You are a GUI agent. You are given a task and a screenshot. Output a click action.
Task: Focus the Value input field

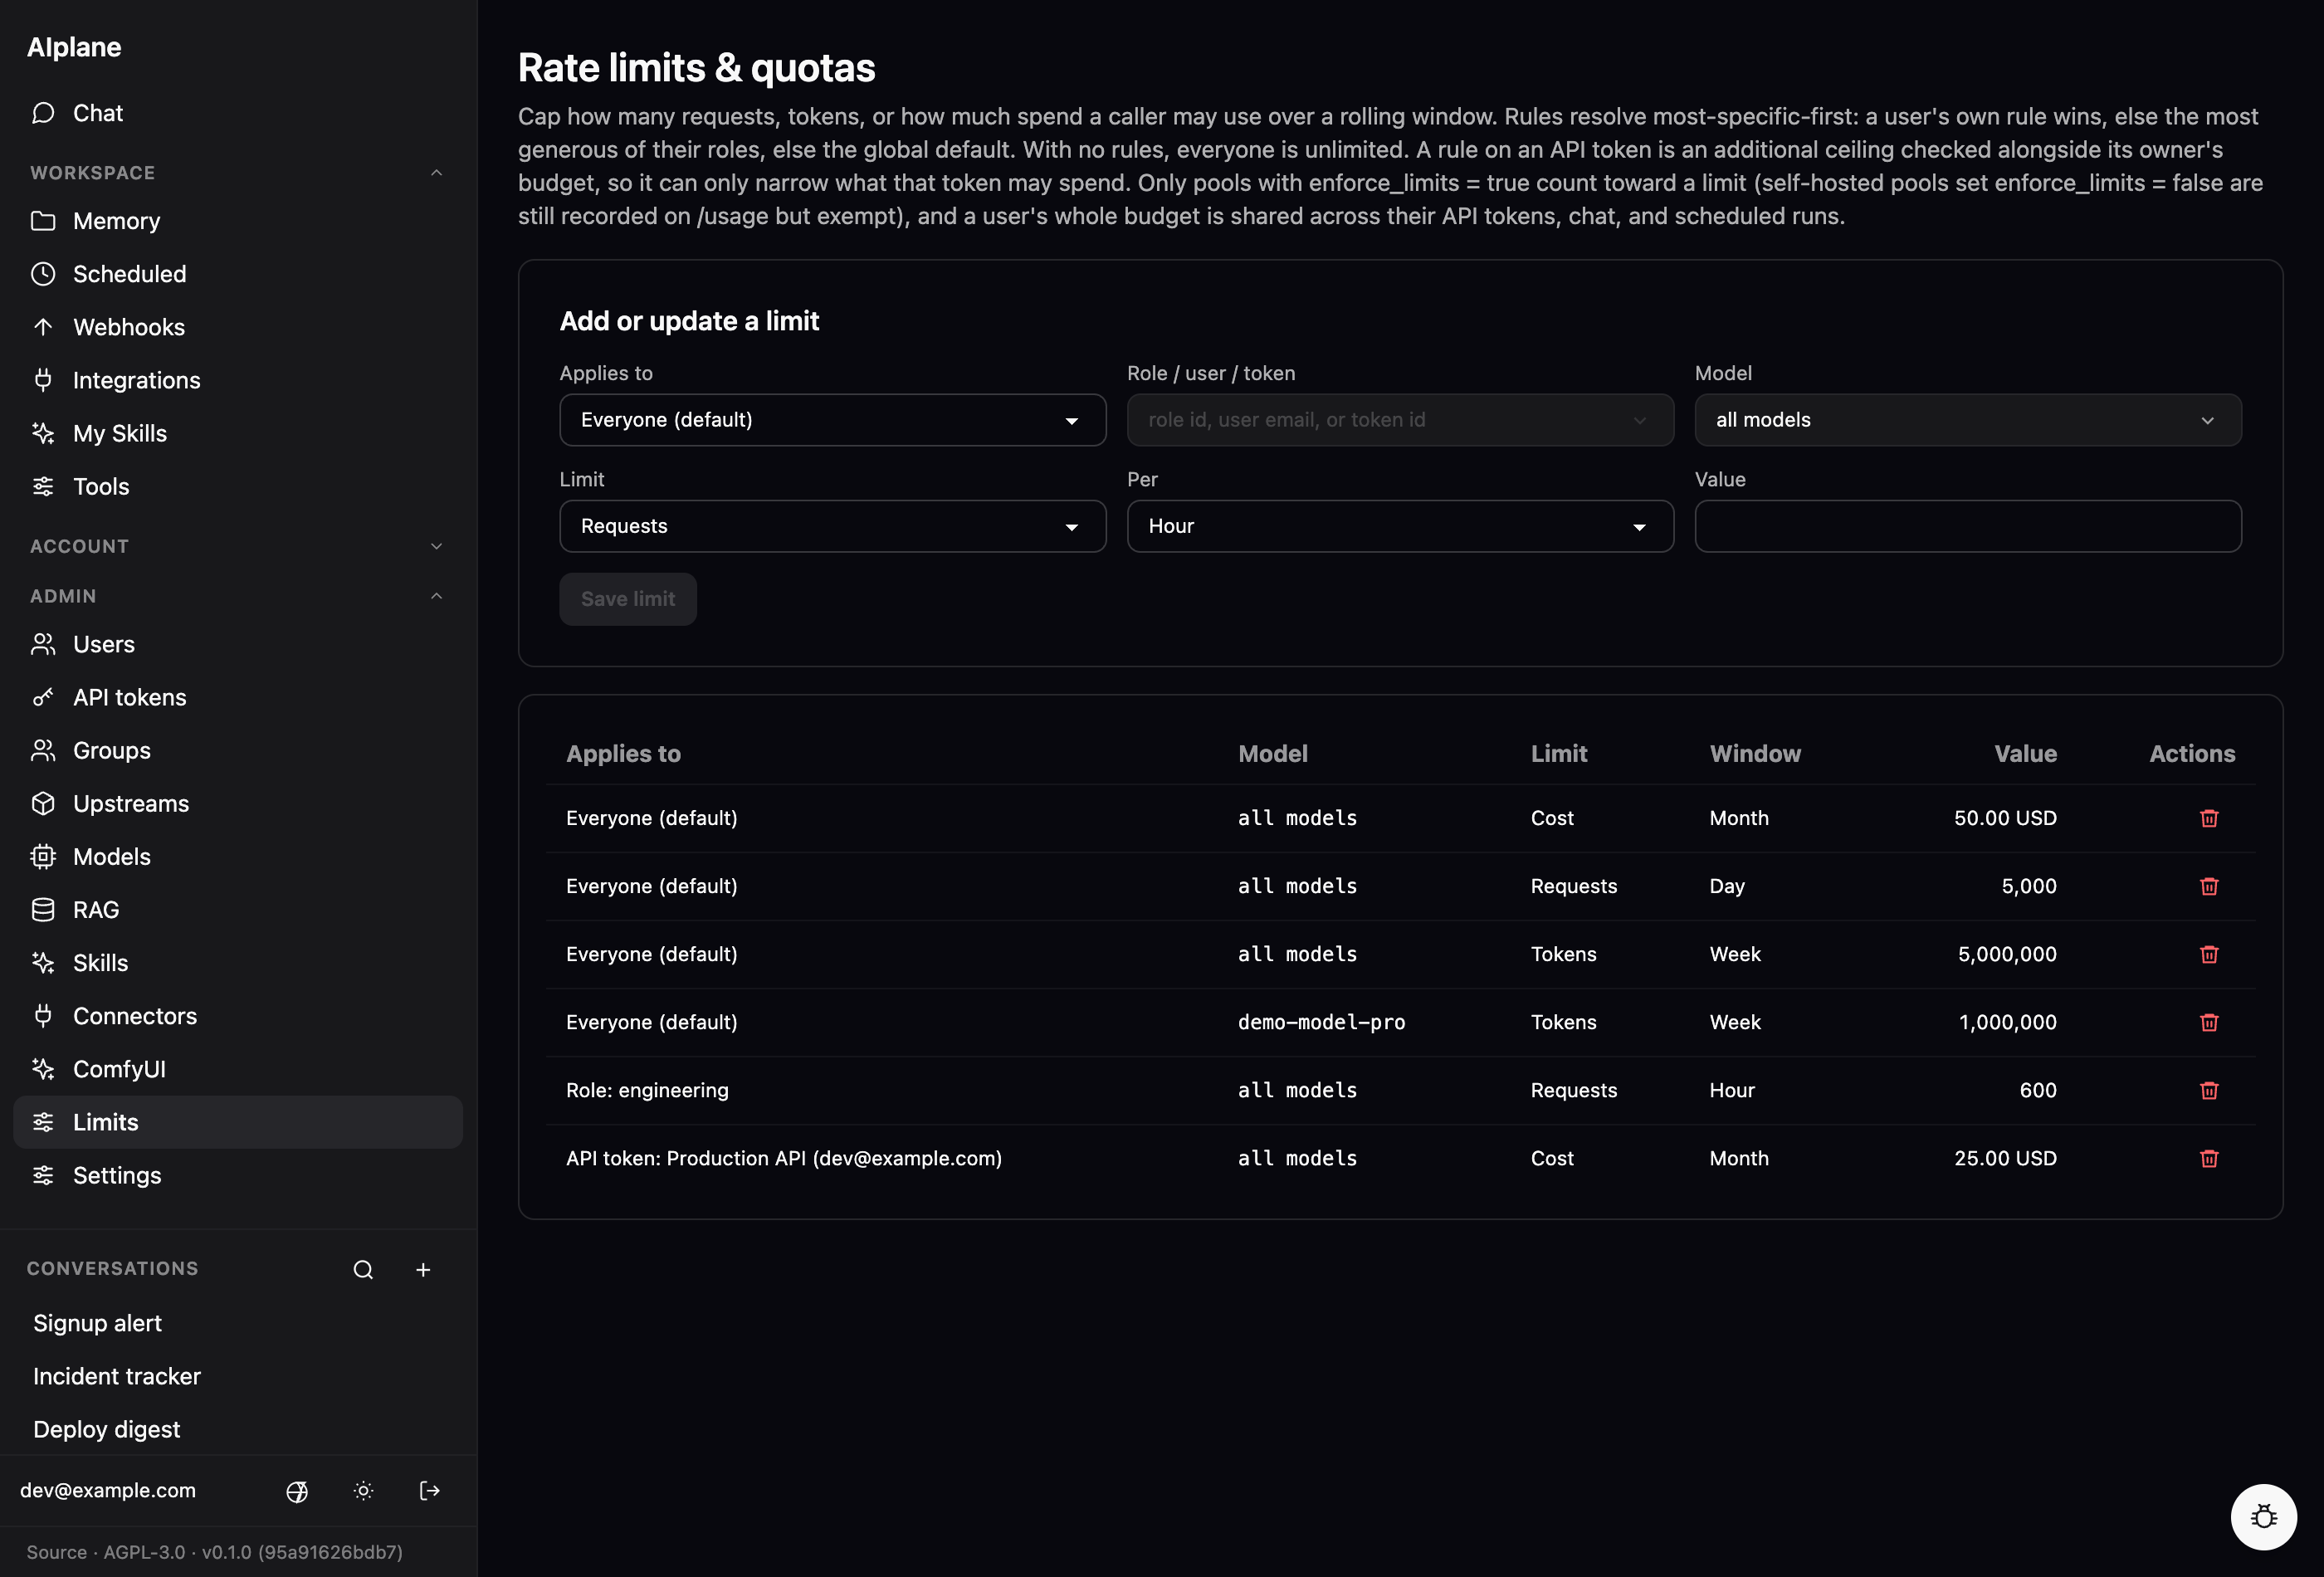[1967, 526]
